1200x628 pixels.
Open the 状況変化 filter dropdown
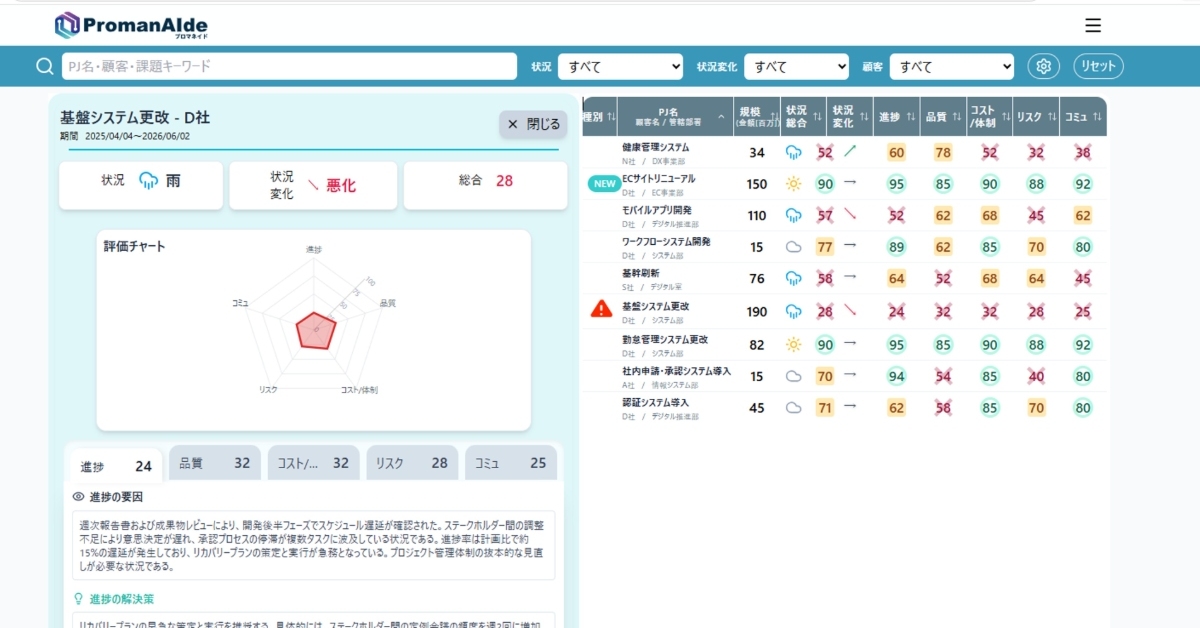point(796,67)
